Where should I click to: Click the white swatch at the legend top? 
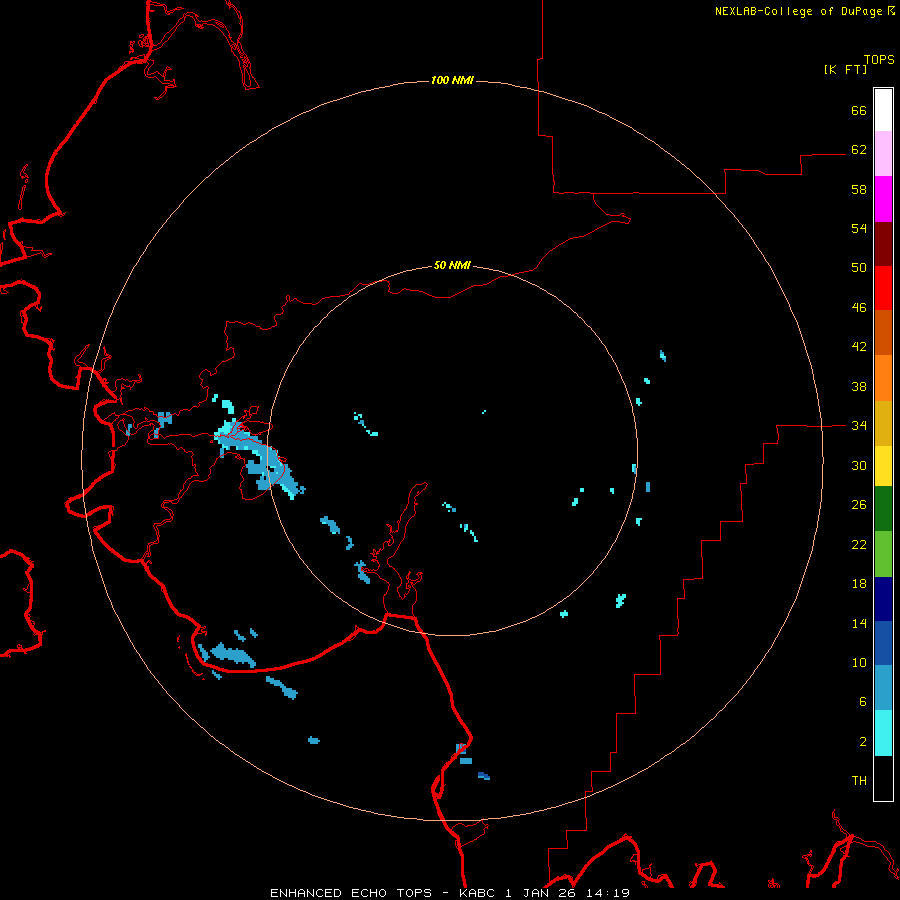point(883,110)
